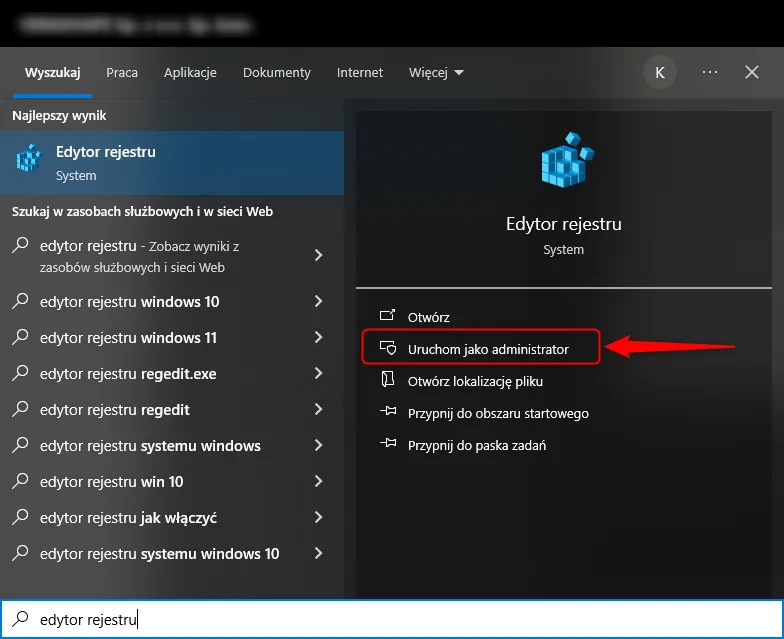Expand arrow for 'edytor rejestru systemu windows 10'
This screenshot has width=784, height=639.
318,553
